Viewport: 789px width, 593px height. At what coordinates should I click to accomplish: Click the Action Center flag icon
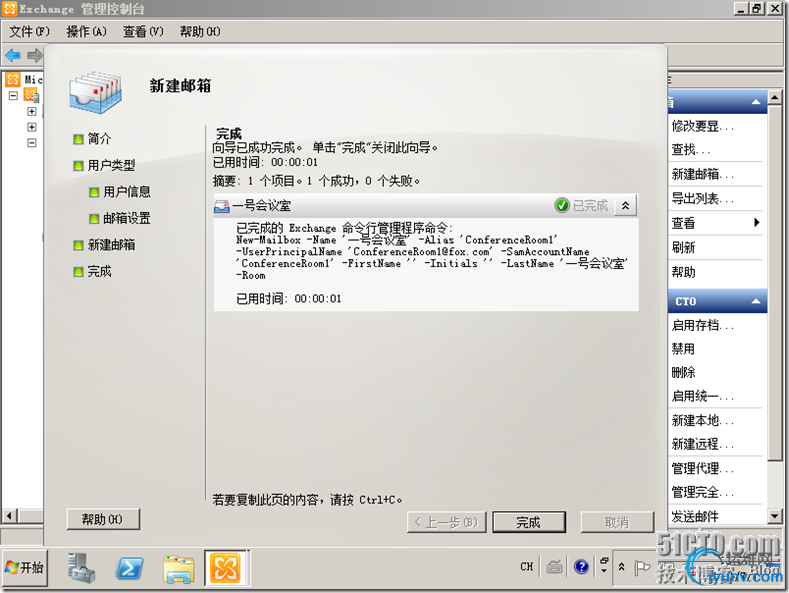641,568
